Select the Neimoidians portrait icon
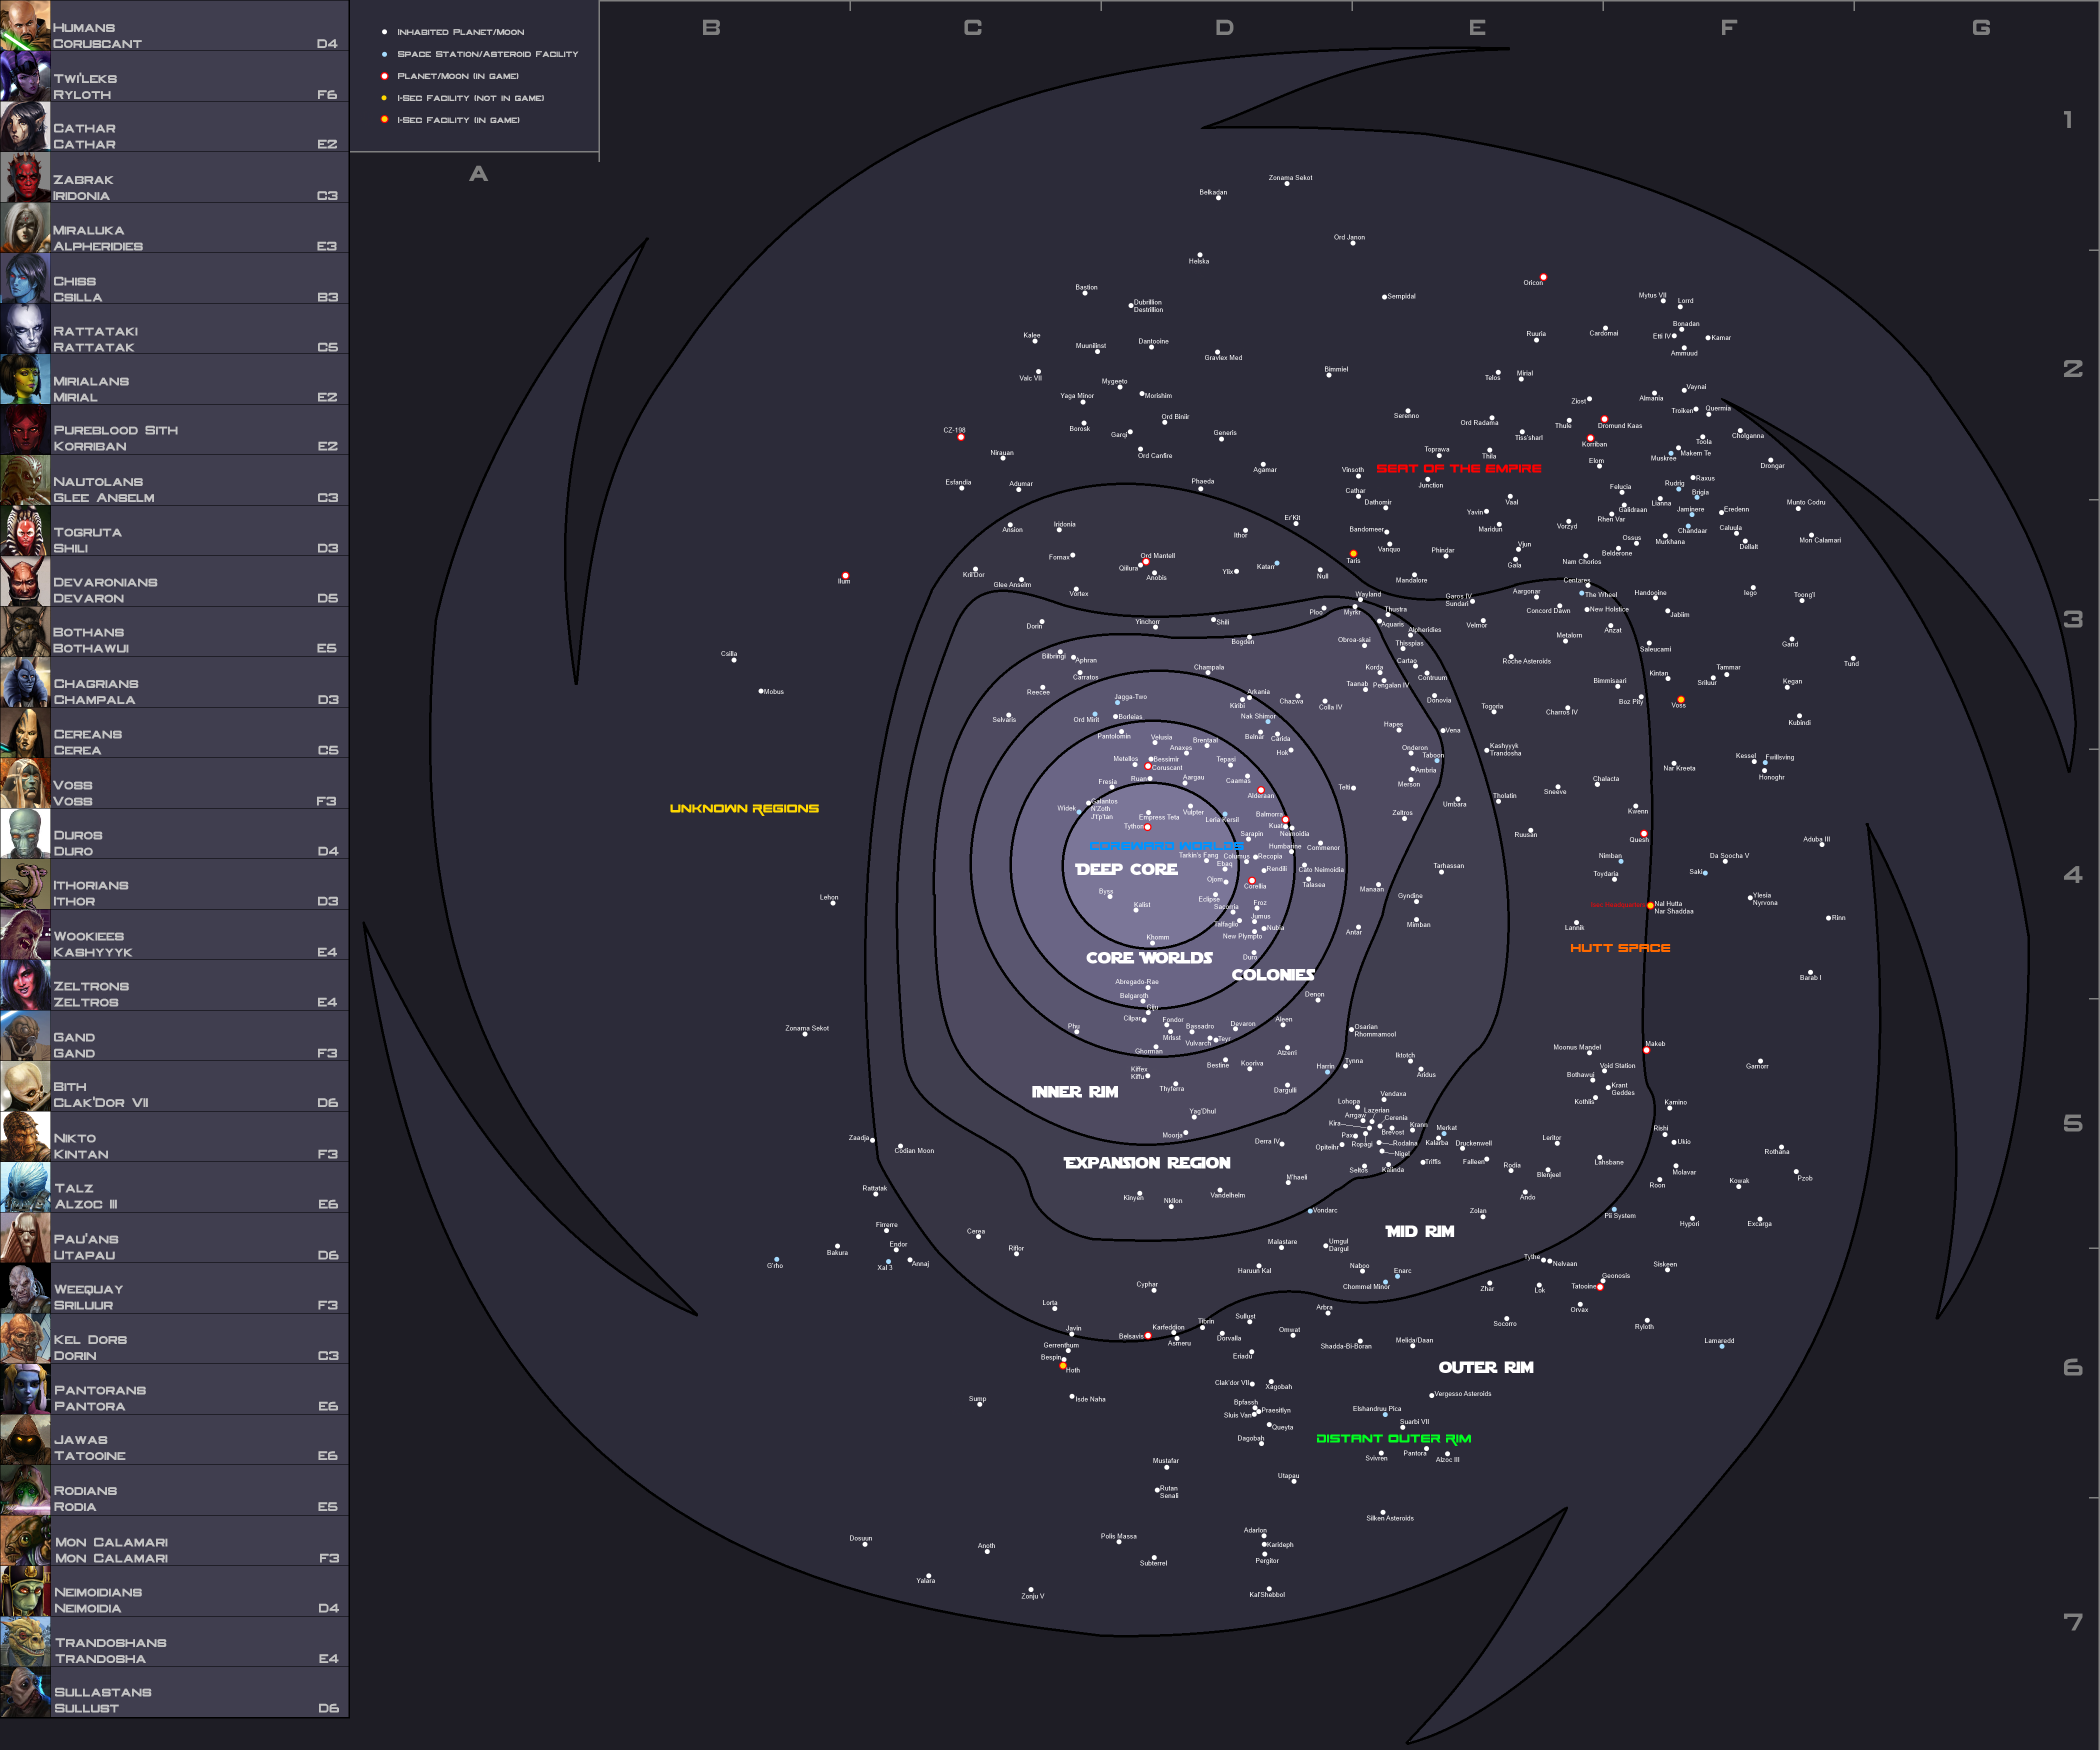This screenshot has width=2100, height=1750. point(25,1591)
